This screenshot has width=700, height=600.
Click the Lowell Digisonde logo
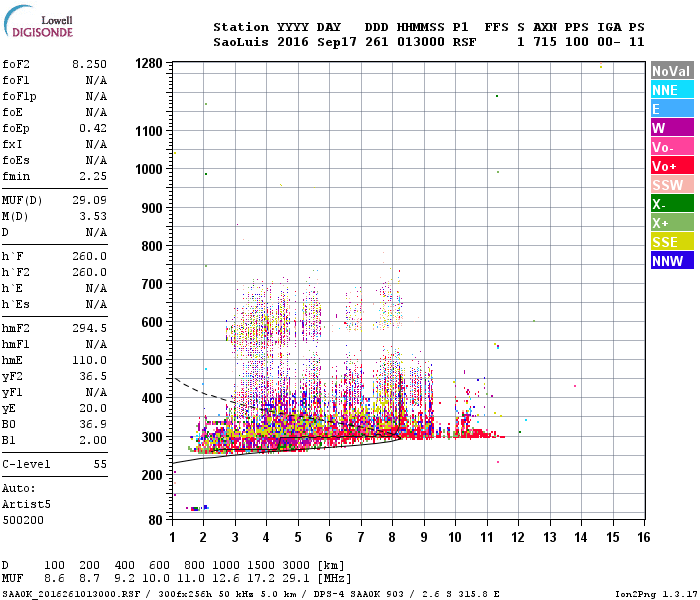[38, 21]
